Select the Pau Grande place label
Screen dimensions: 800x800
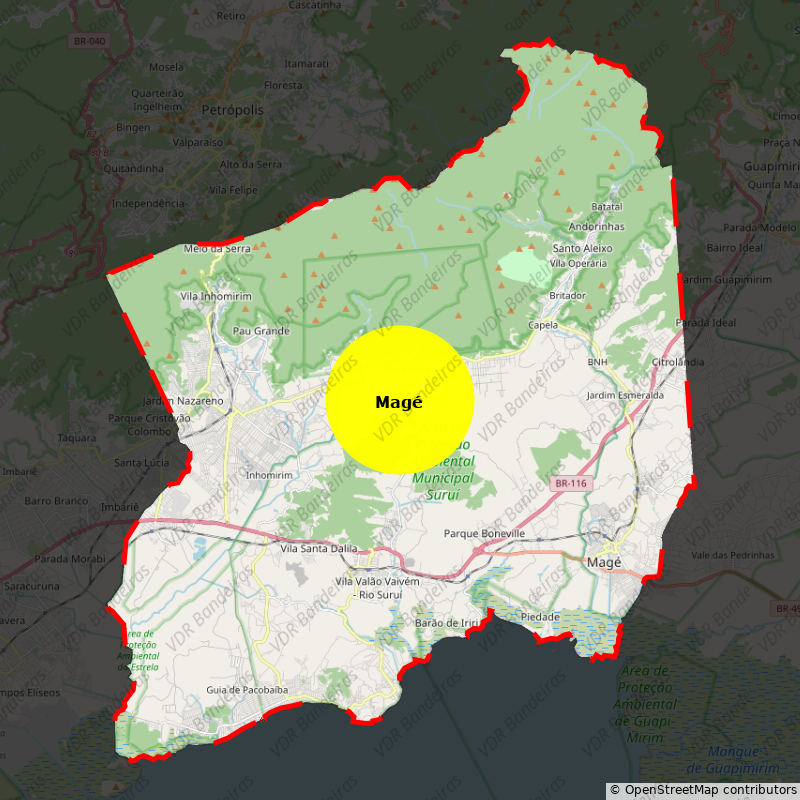pos(260,331)
